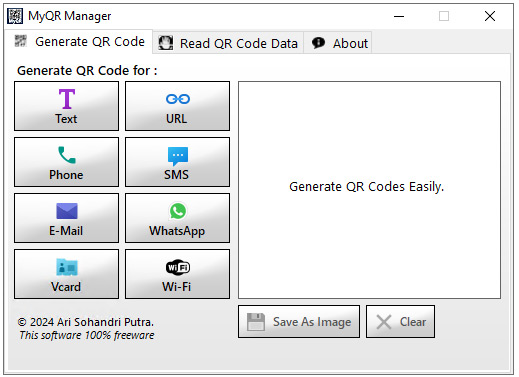Go to the About tab

[338, 43]
